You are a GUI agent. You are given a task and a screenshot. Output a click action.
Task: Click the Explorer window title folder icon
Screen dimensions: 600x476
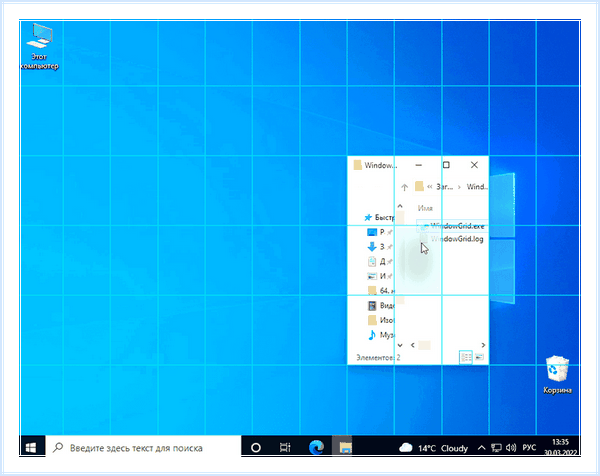point(357,165)
